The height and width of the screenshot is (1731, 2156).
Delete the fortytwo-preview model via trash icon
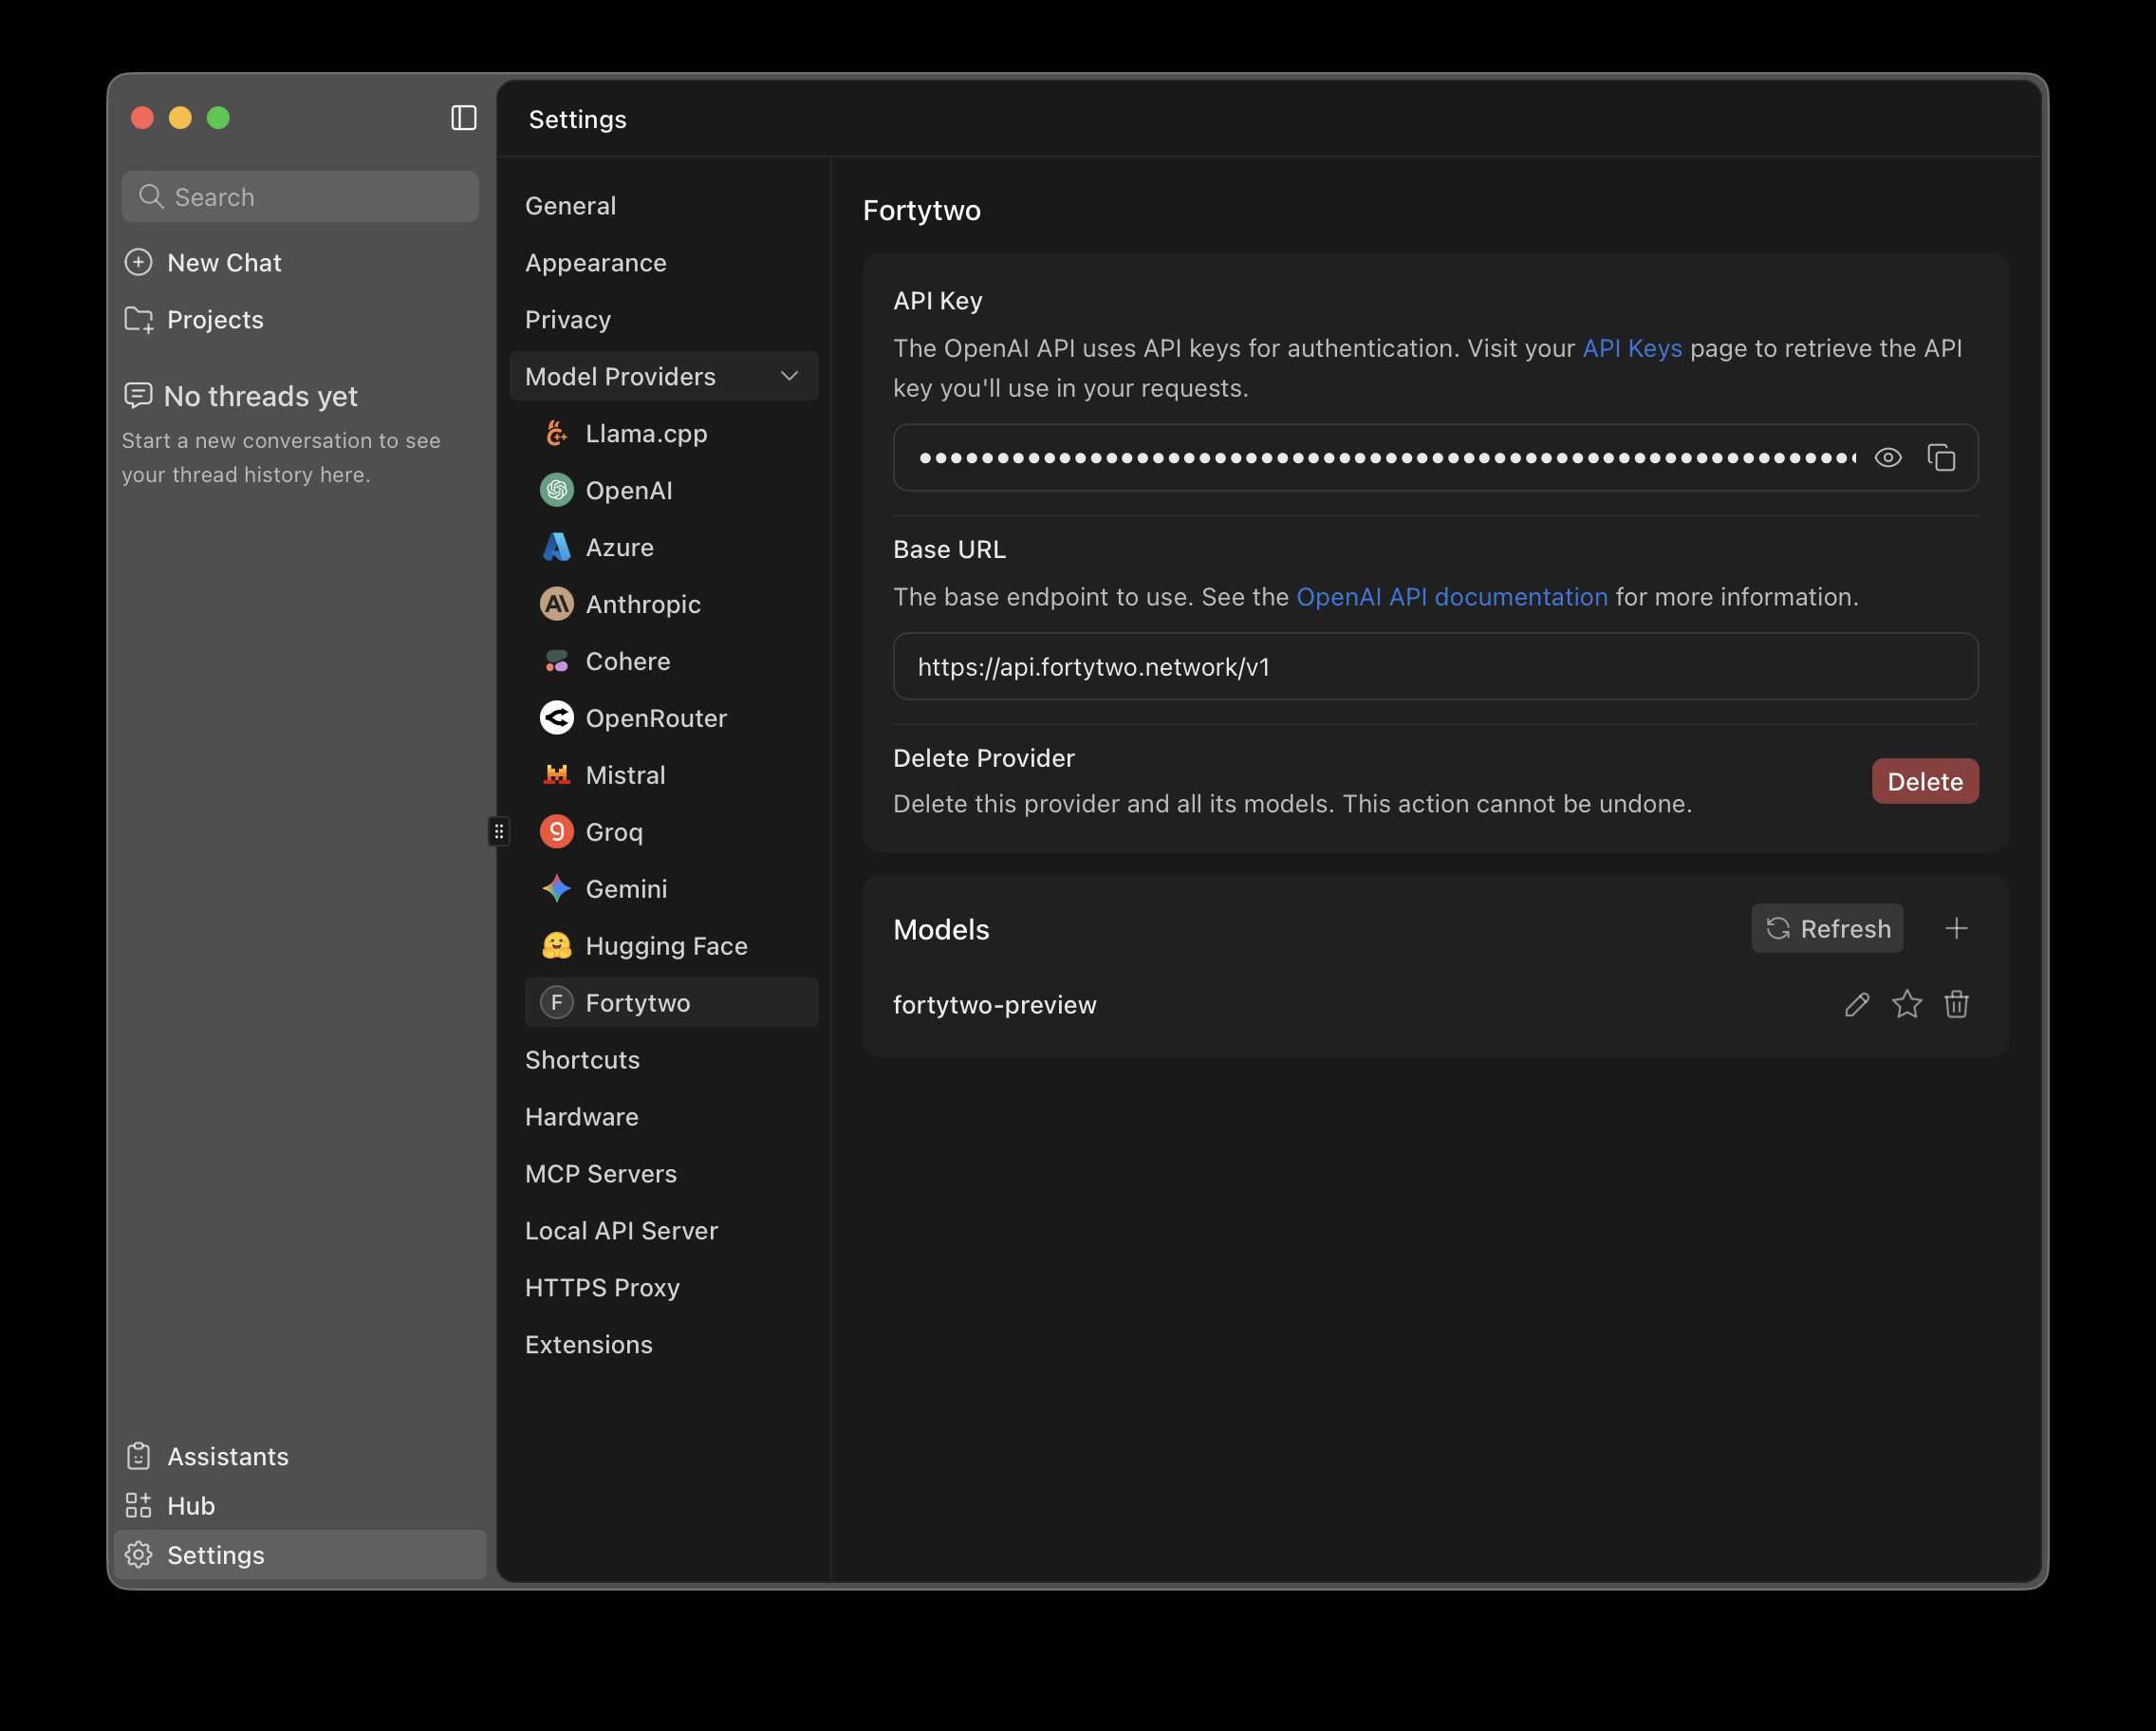1957,1005
